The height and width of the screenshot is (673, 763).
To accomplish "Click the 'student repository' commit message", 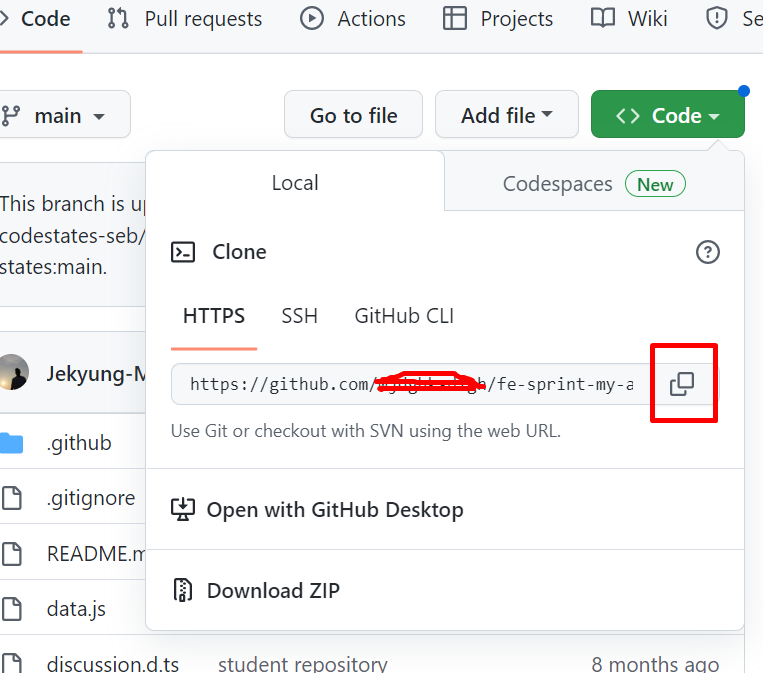I will click(303, 664).
